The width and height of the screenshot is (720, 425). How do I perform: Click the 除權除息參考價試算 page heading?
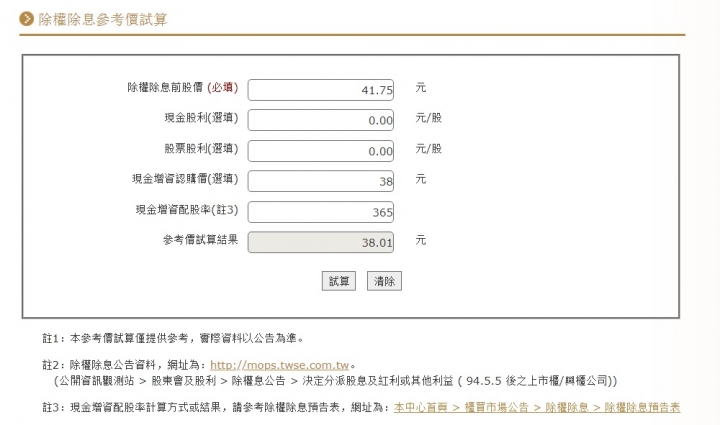(103, 19)
